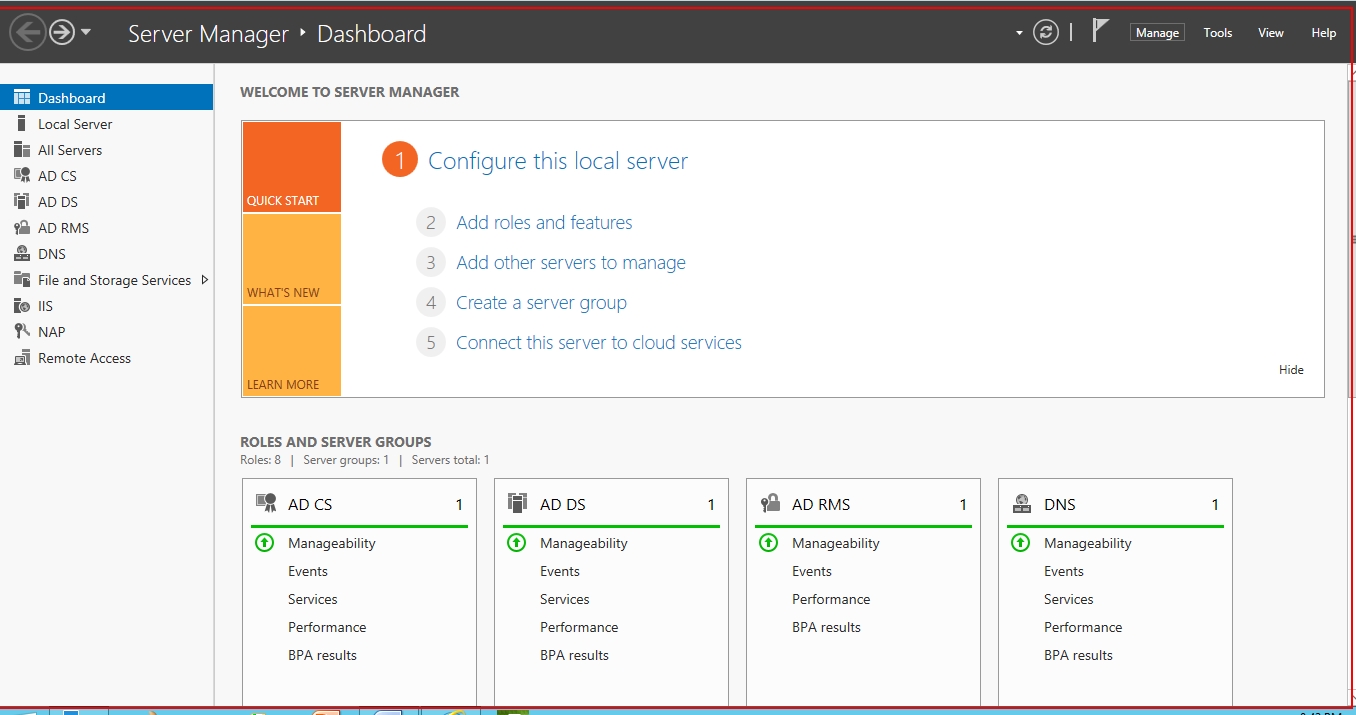Select Local Server in sidebar
Screen dimensions: 1356x715
(x=75, y=124)
